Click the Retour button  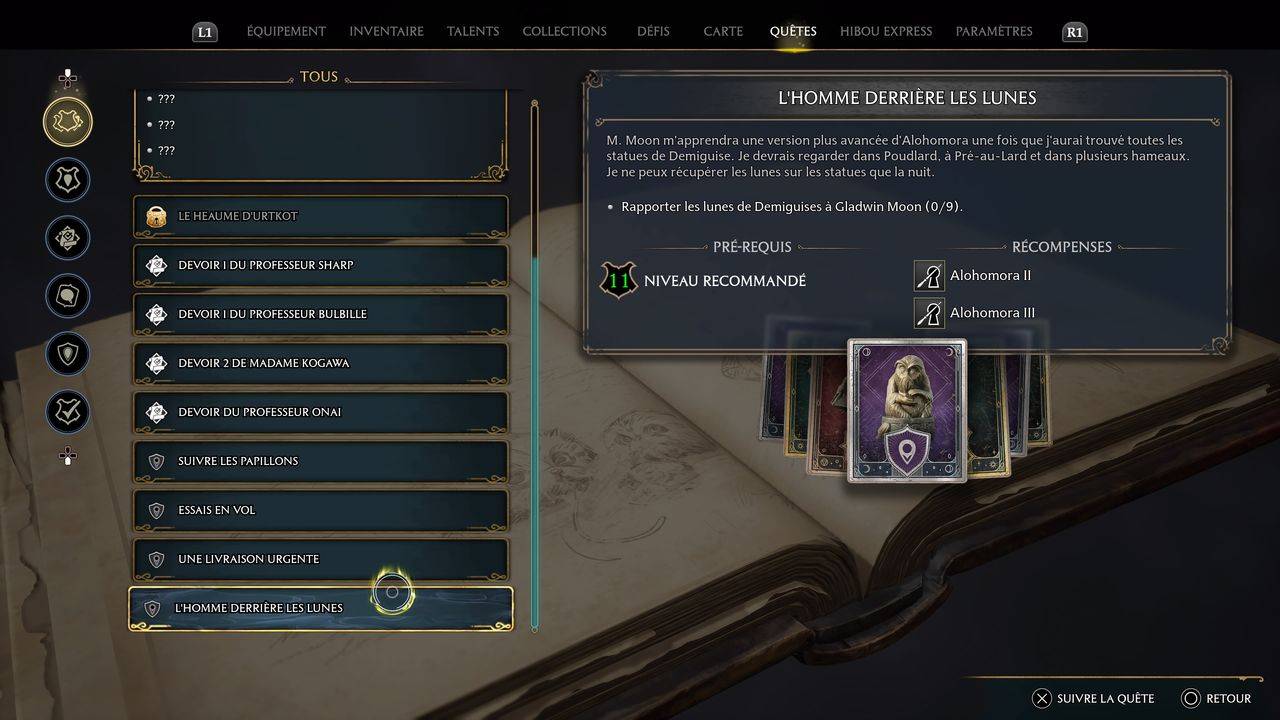[x=1216, y=698]
